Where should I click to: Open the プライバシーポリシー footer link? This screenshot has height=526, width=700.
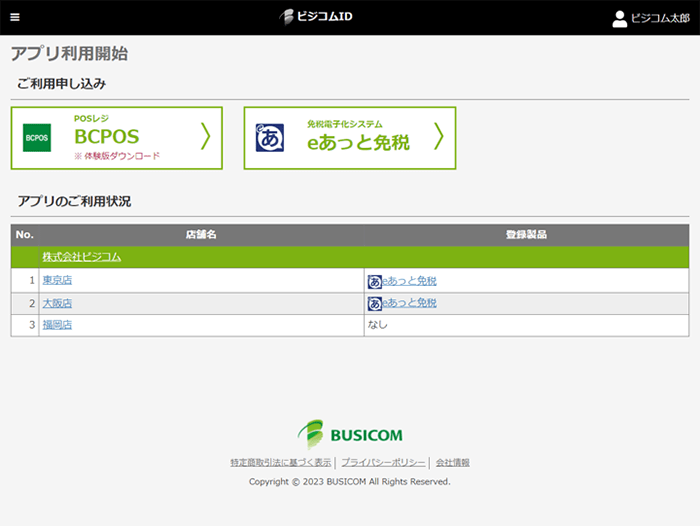click(383, 463)
